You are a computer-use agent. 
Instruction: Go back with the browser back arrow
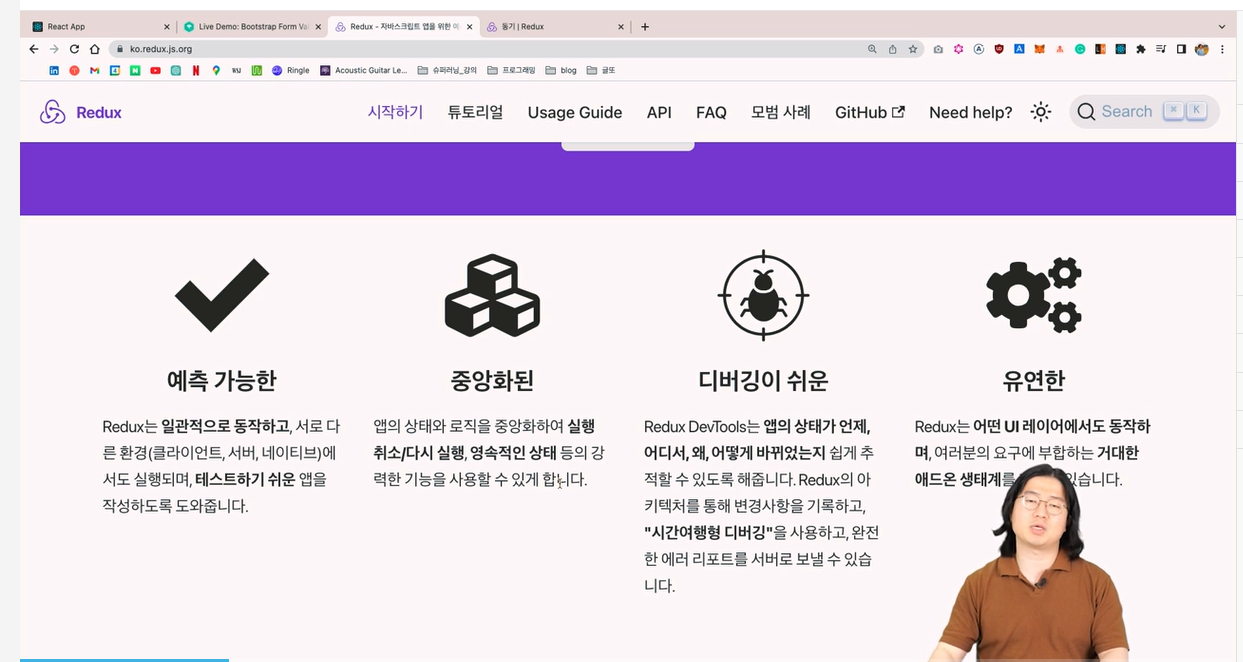(x=34, y=48)
